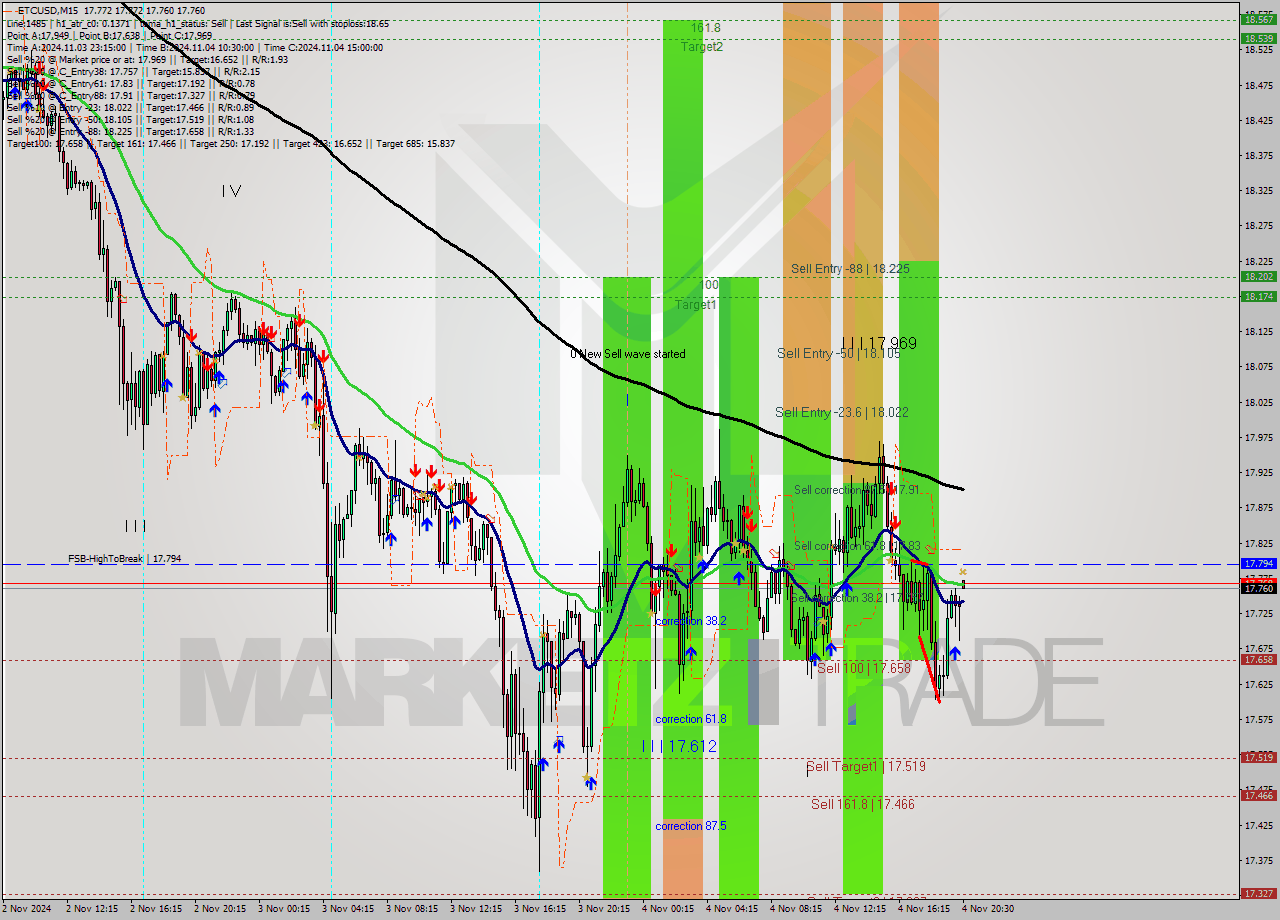Image resolution: width=1280 pixels, height=920 pixels.
Task: Select the 'Sell Entry -88 | 18.225' label
Action: coord(851,268)
